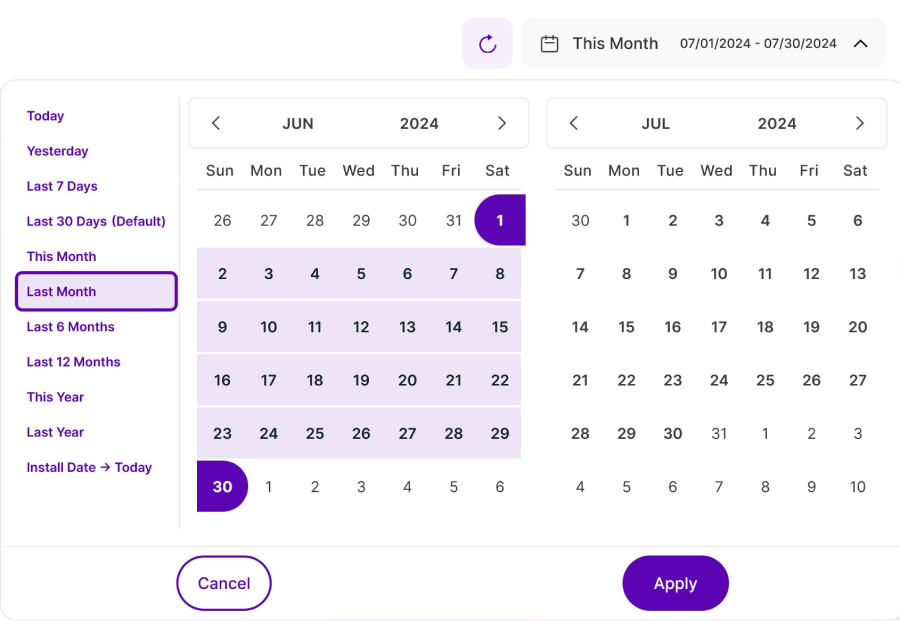This screenshot has width=900, height=621.
Task: Open the 2024 year selector in July calendar
Action: click(x=777, y=124)
